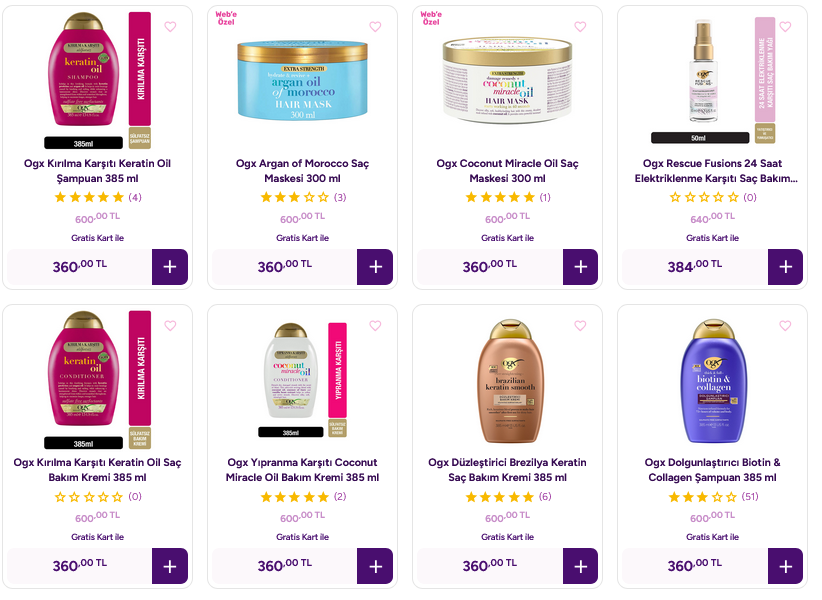Add Keratin Oil Şampuan 385 ml to cart
The height and width of the screenshot is (600, 822).
(x=170, y=267)
